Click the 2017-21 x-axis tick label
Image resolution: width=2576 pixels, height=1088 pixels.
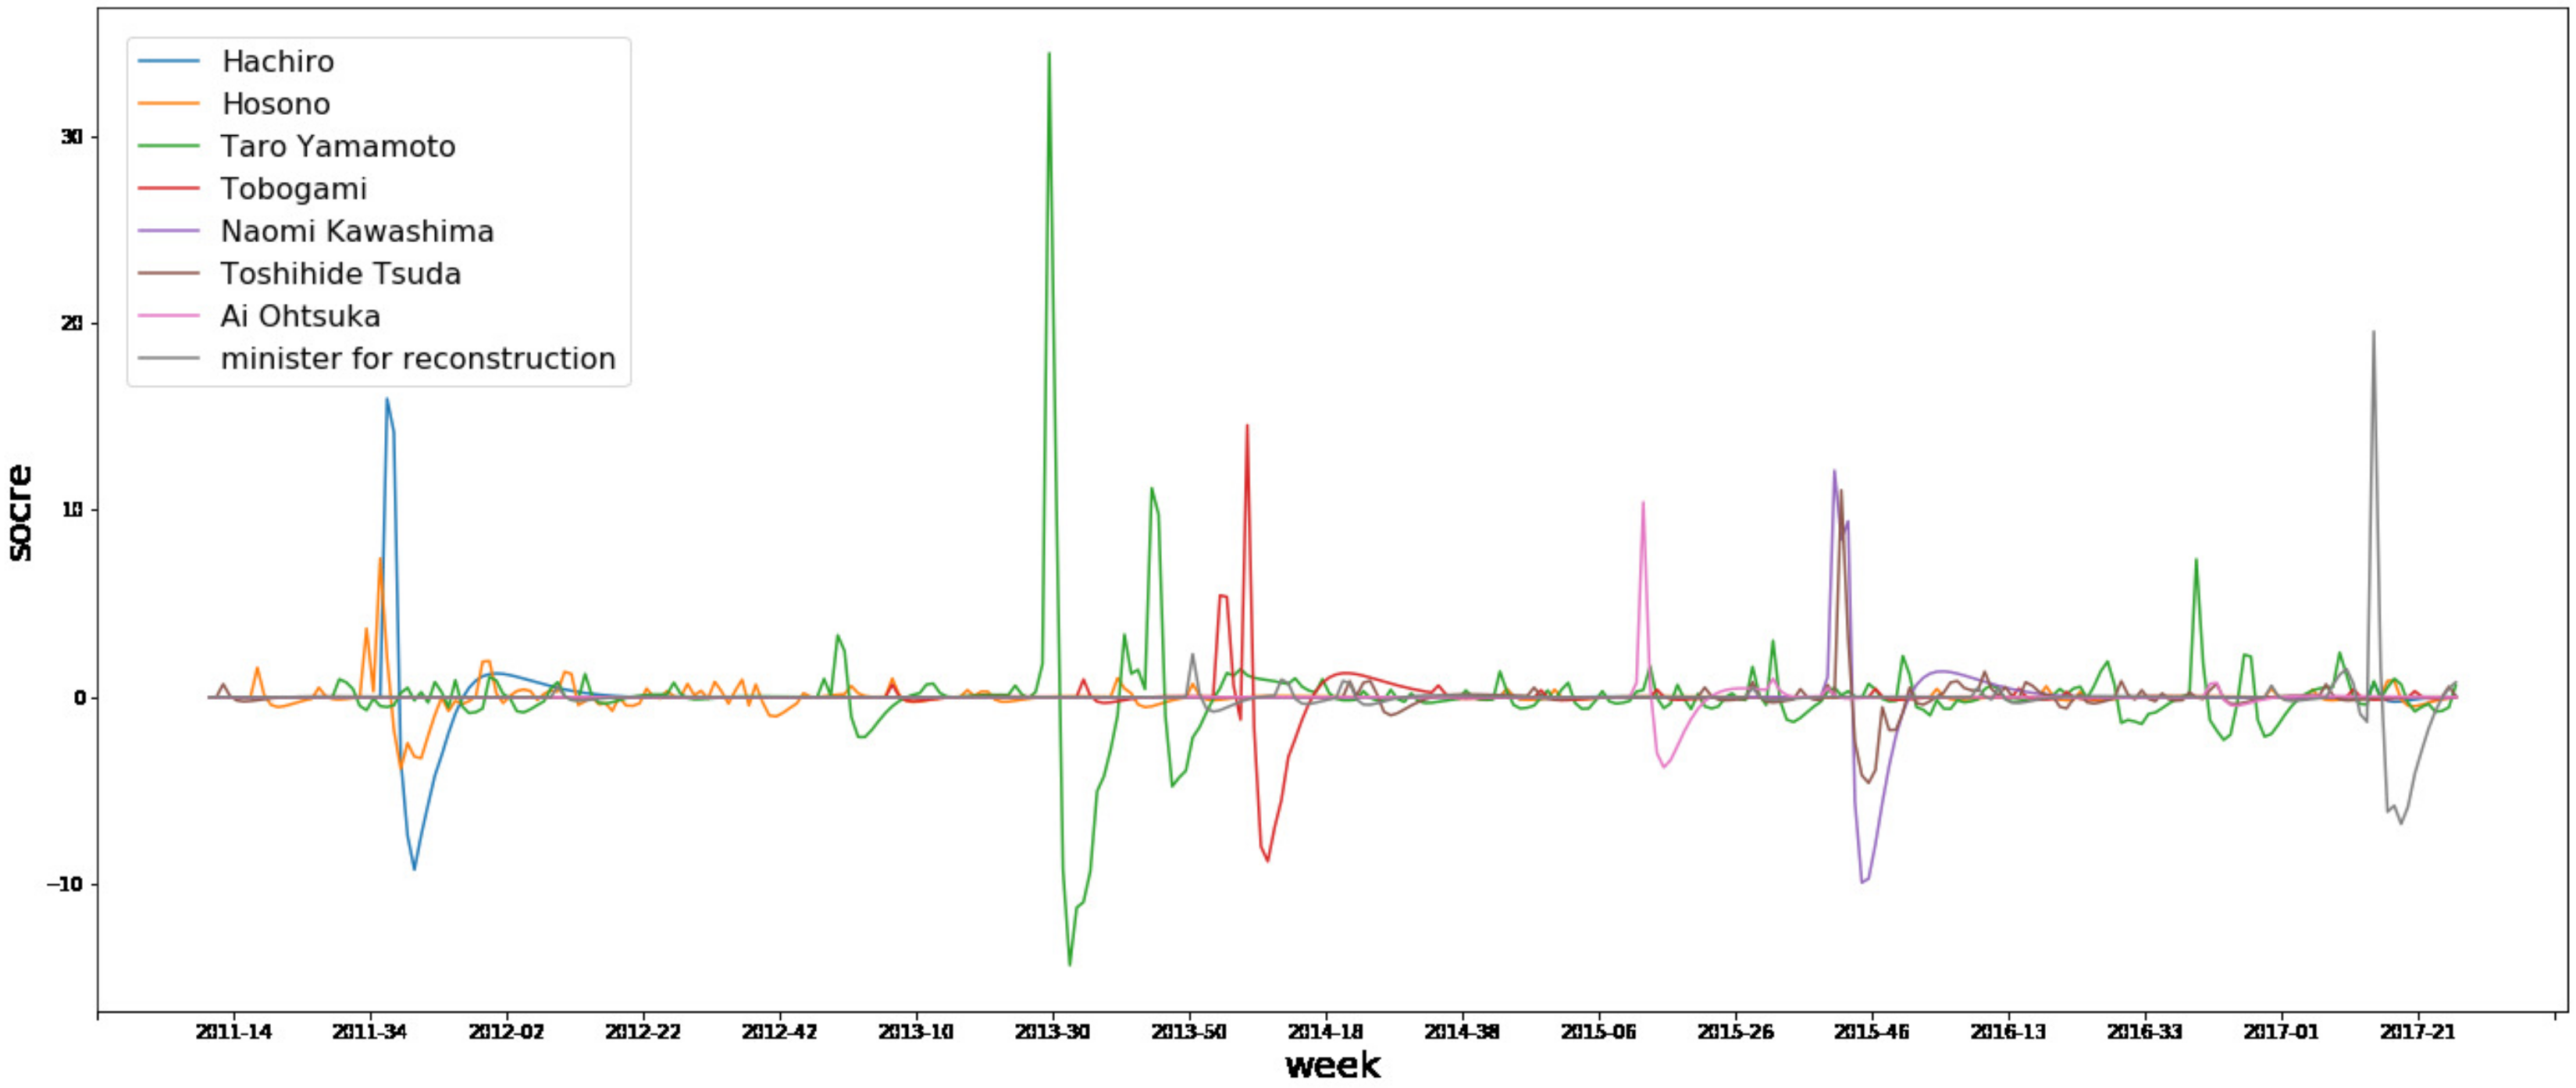pos(2417,1032)
